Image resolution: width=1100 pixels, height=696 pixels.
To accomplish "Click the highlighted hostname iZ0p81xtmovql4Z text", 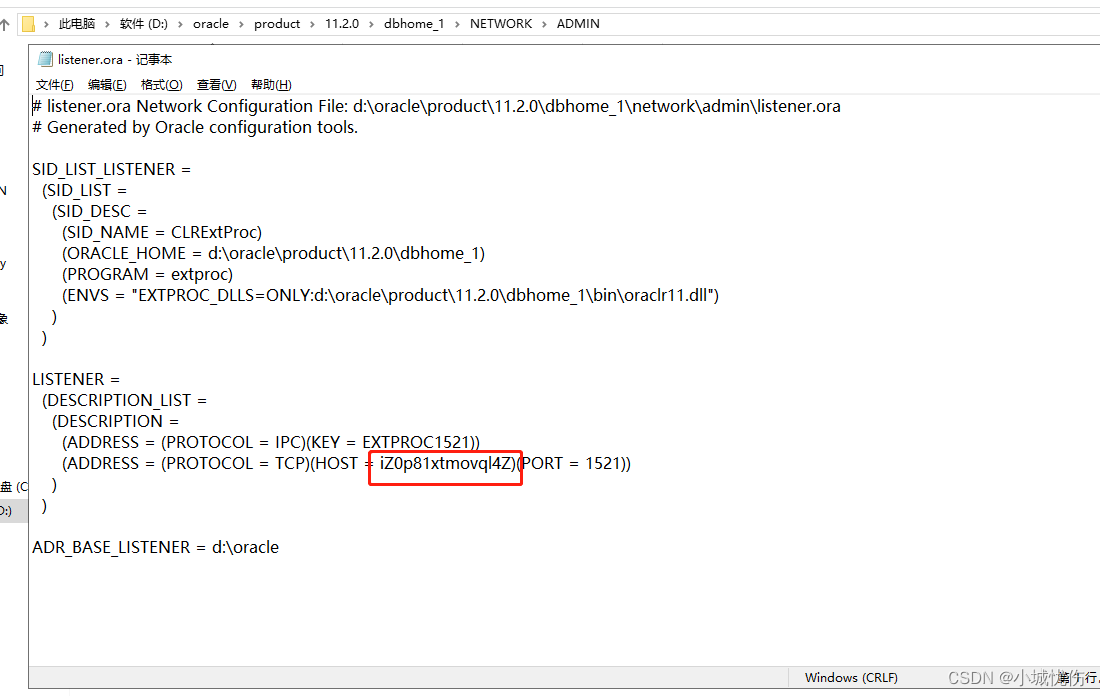I will click(x=444, y=463).
